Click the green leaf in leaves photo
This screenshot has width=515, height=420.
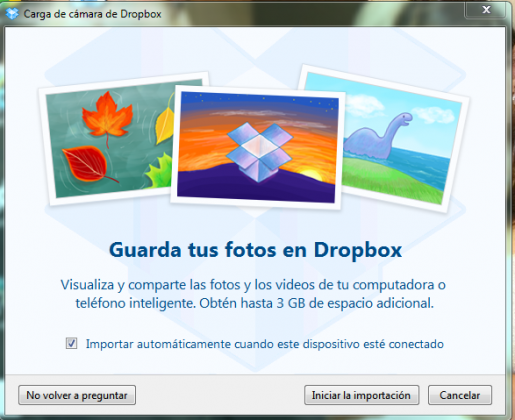159,171
